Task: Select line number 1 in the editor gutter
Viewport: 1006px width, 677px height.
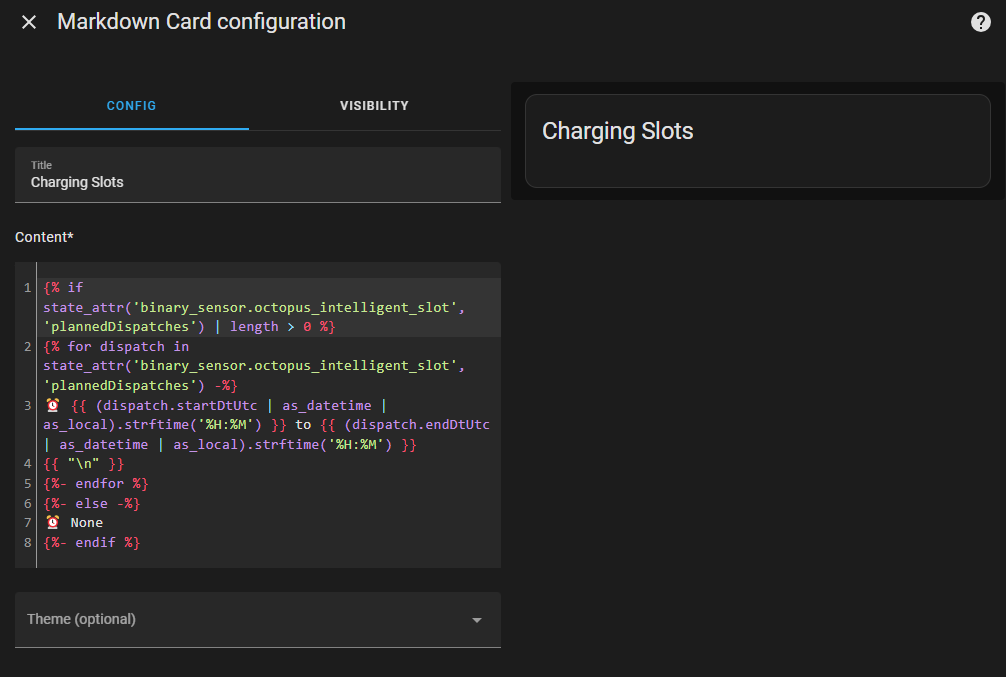Action: (x=27, y=288)
